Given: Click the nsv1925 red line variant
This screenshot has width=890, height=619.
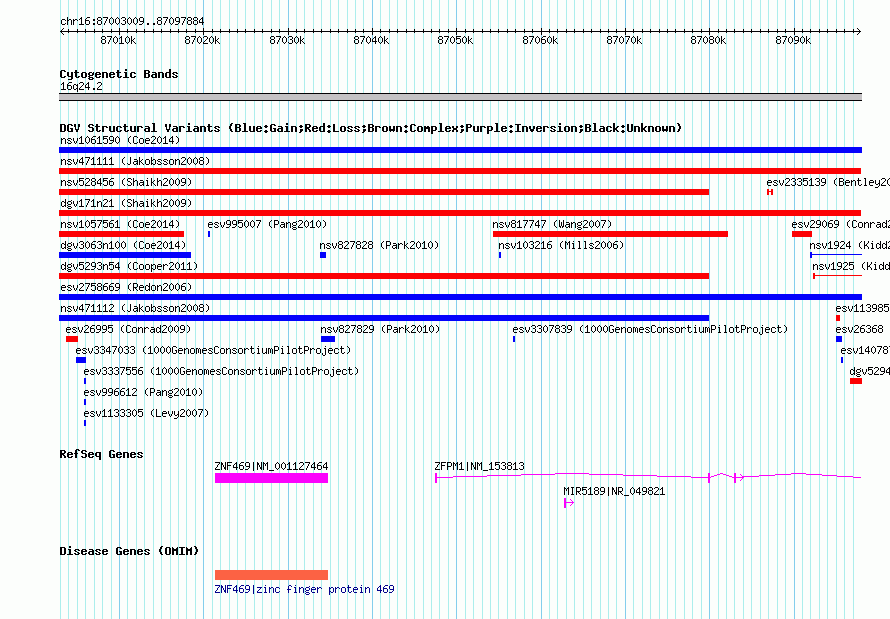Looking at the screenshot, I should pyautogui.click(x=838, y=276).
